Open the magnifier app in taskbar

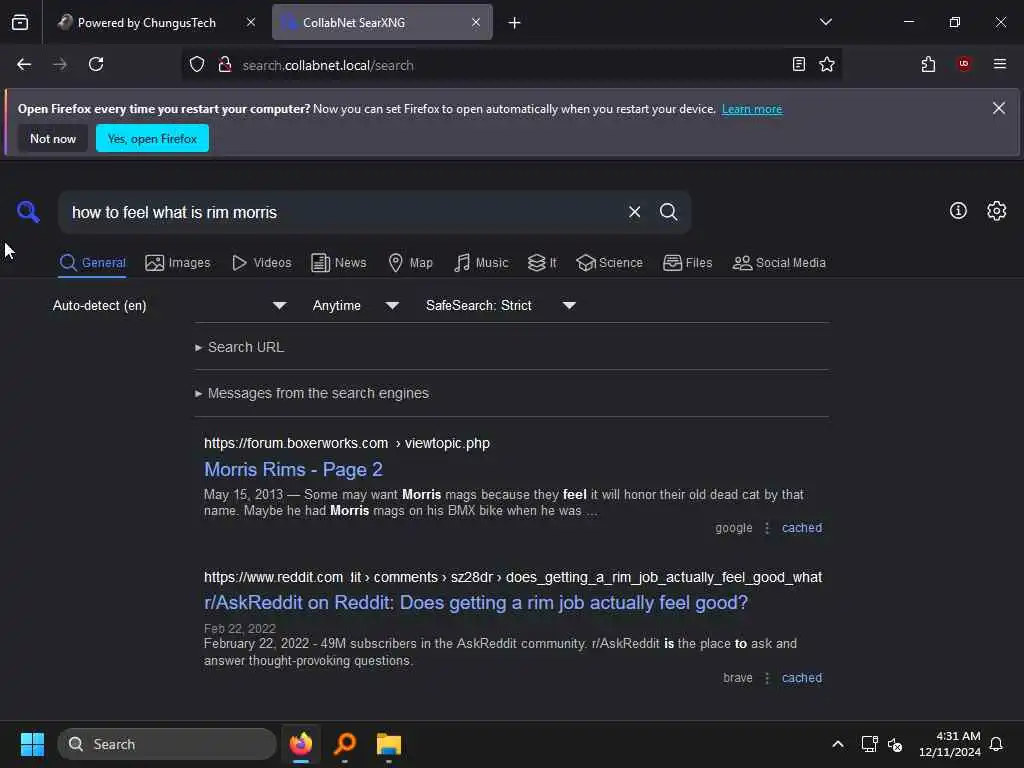tap(344, 743)
